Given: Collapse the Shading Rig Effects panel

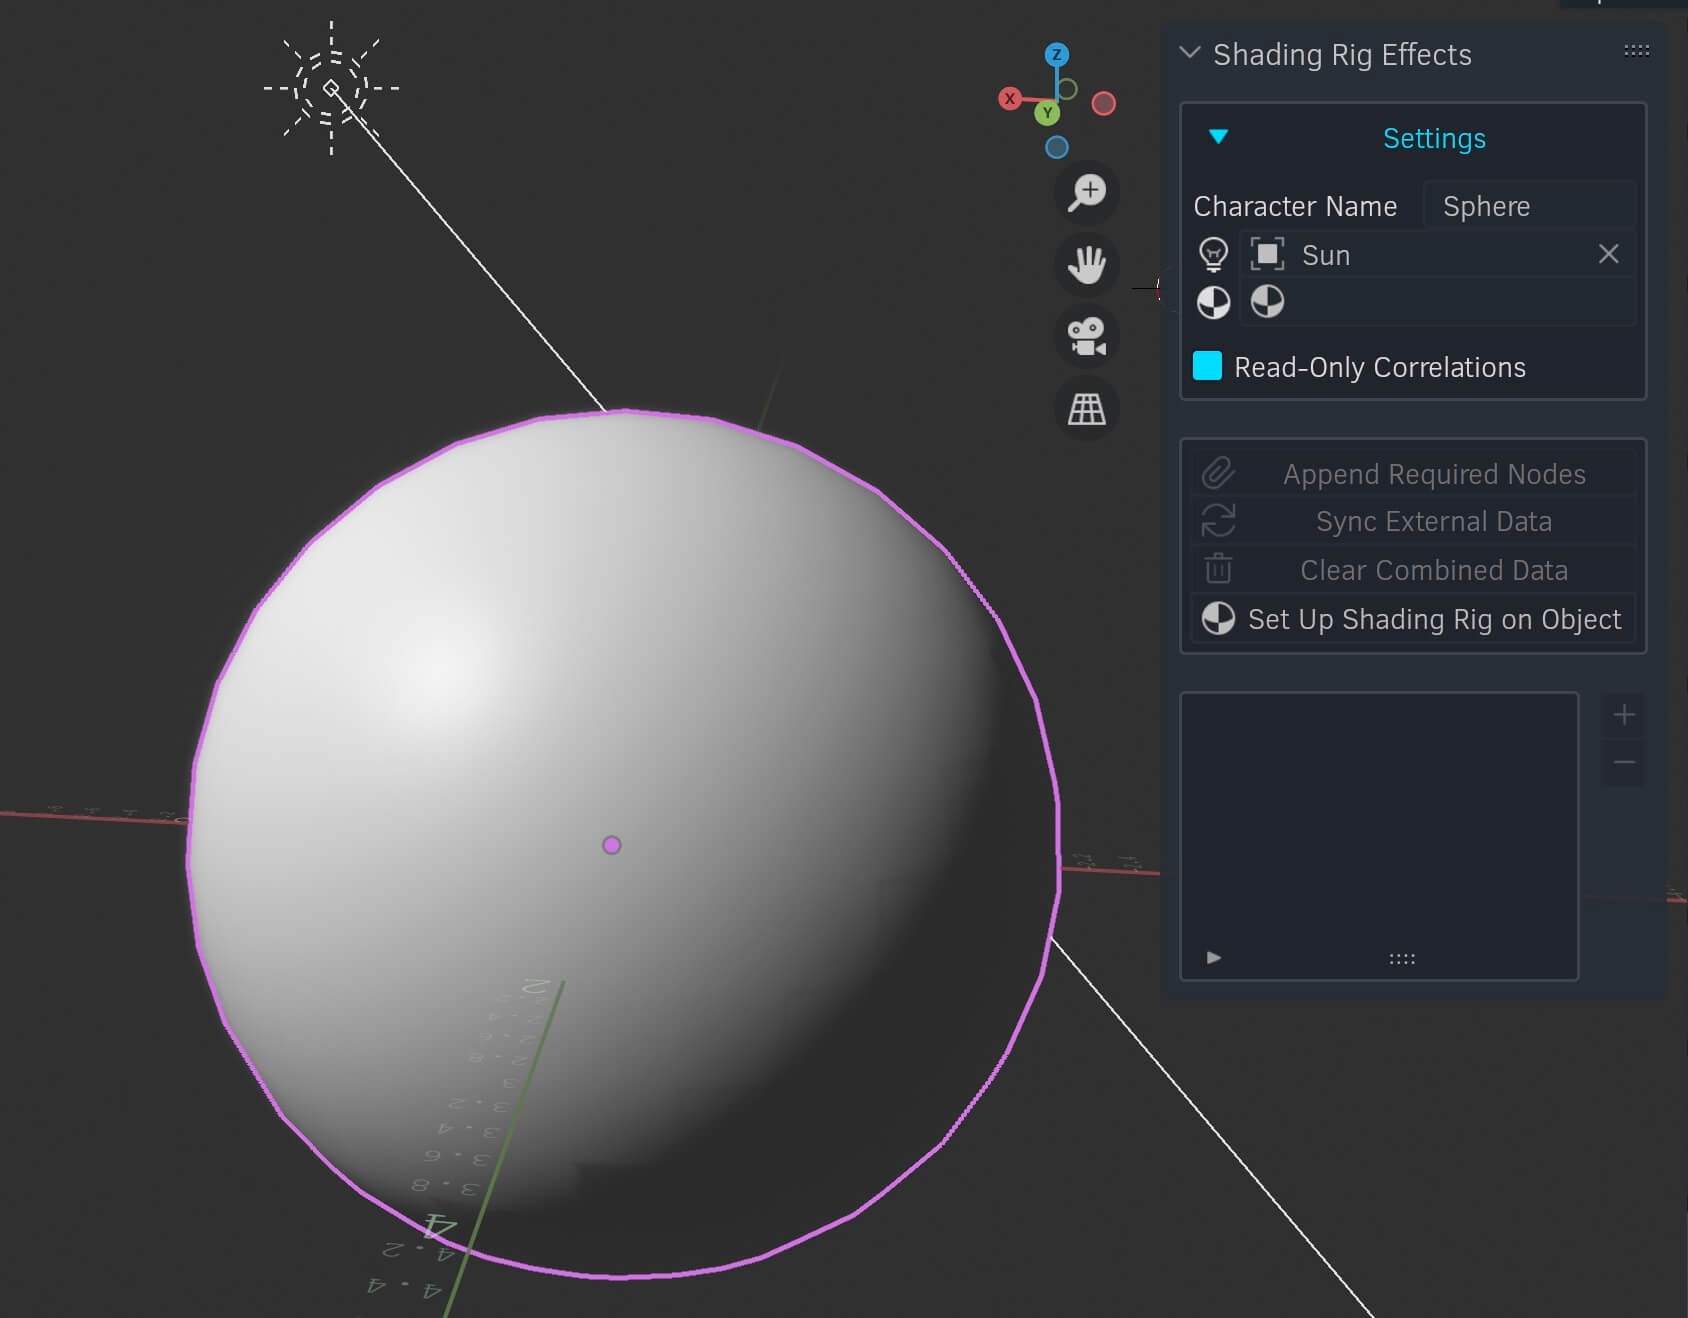Looking at the screenshot, I should click(x=1189, y=52).
